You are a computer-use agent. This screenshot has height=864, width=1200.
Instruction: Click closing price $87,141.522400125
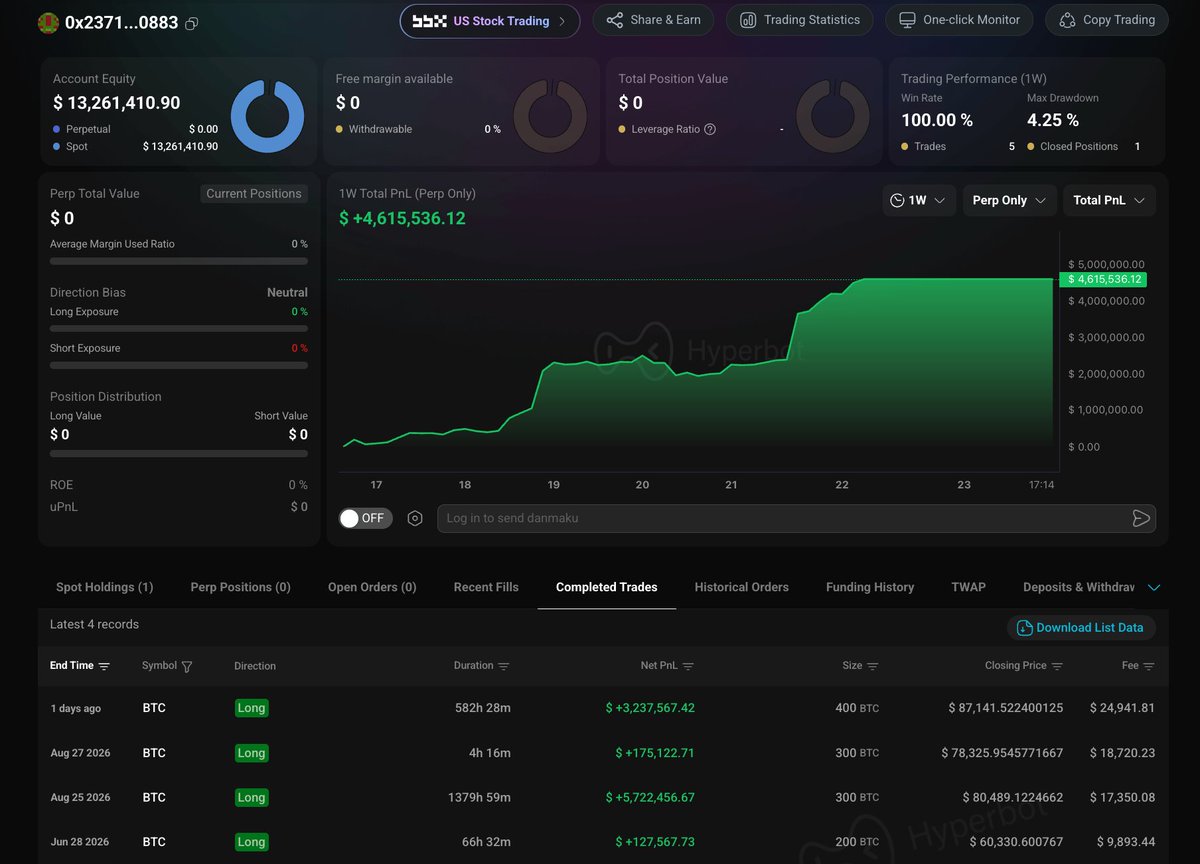pyautogui.click(x=1006, y=708)
